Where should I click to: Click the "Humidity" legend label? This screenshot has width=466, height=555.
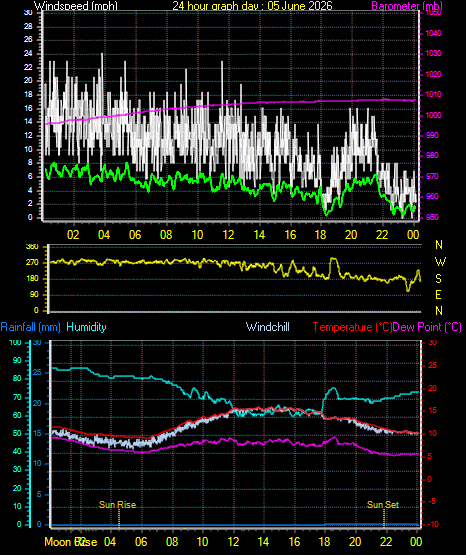(x=86, y=327)
